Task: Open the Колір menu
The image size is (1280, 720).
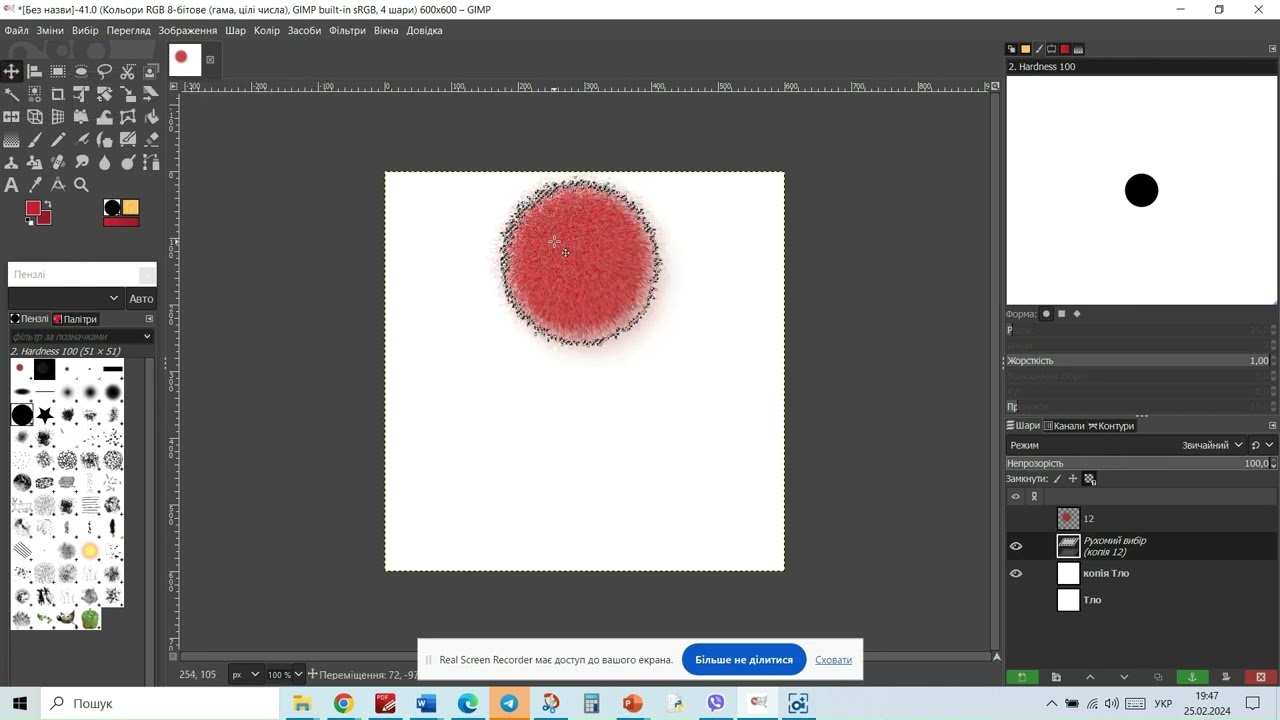Action: pyautogui.click(x=267, y=30)
